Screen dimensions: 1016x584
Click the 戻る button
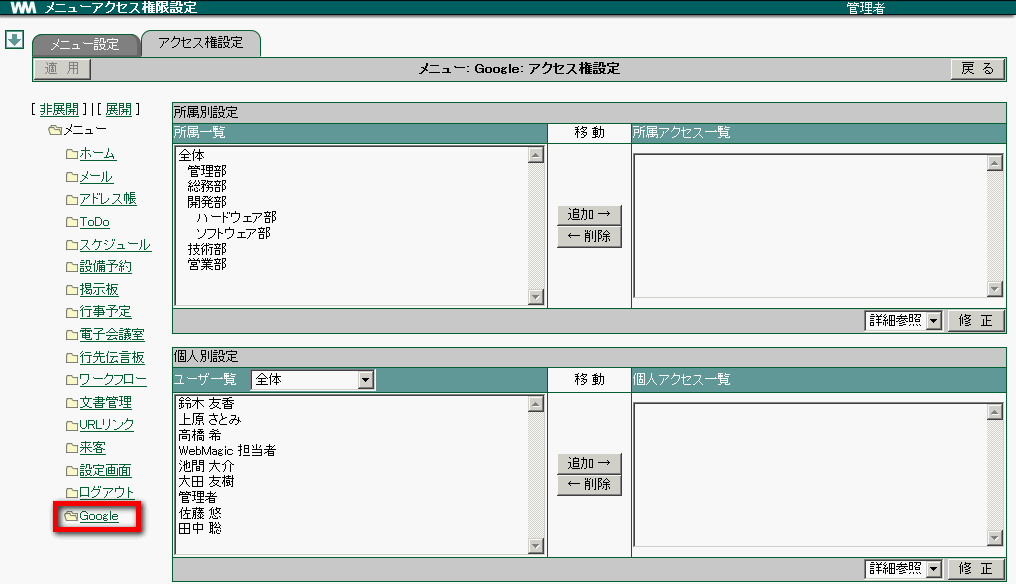[978, 69]
